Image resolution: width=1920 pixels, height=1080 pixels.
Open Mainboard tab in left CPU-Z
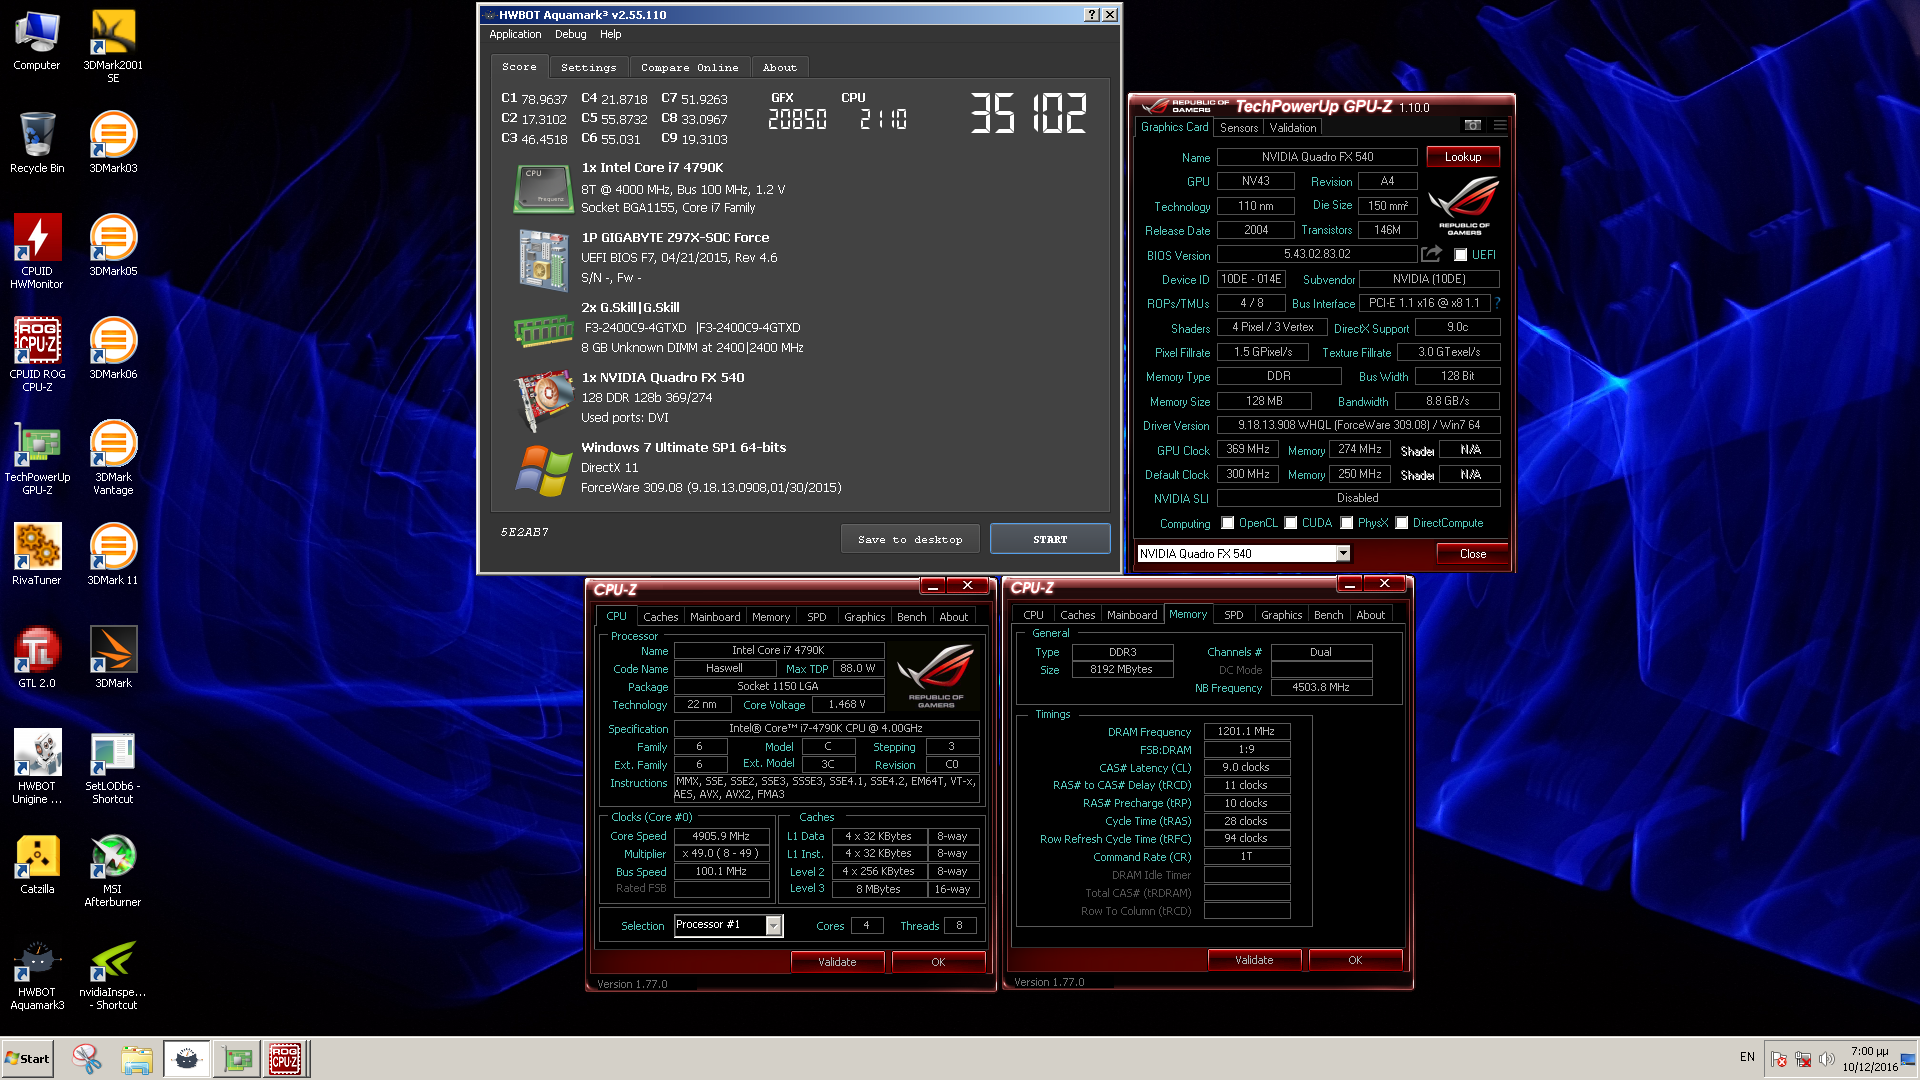click(715, 617)
